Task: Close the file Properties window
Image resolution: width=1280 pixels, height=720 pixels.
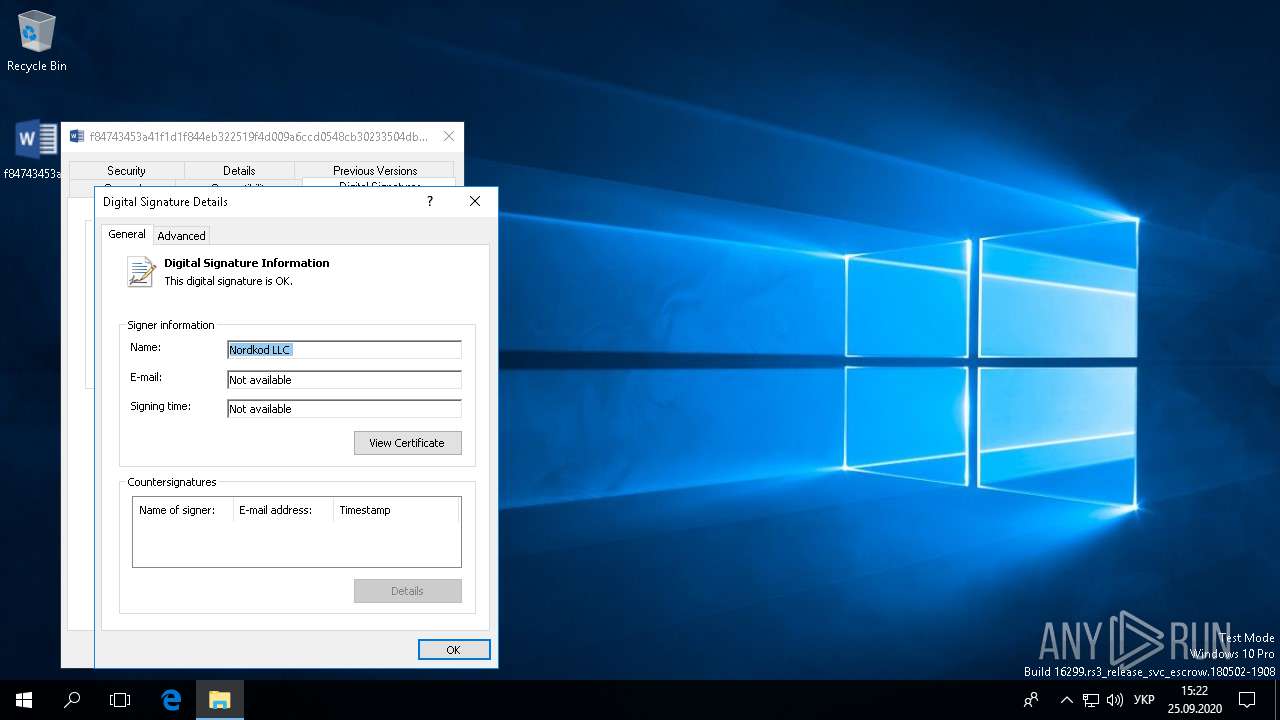Action: coord(448,136)
